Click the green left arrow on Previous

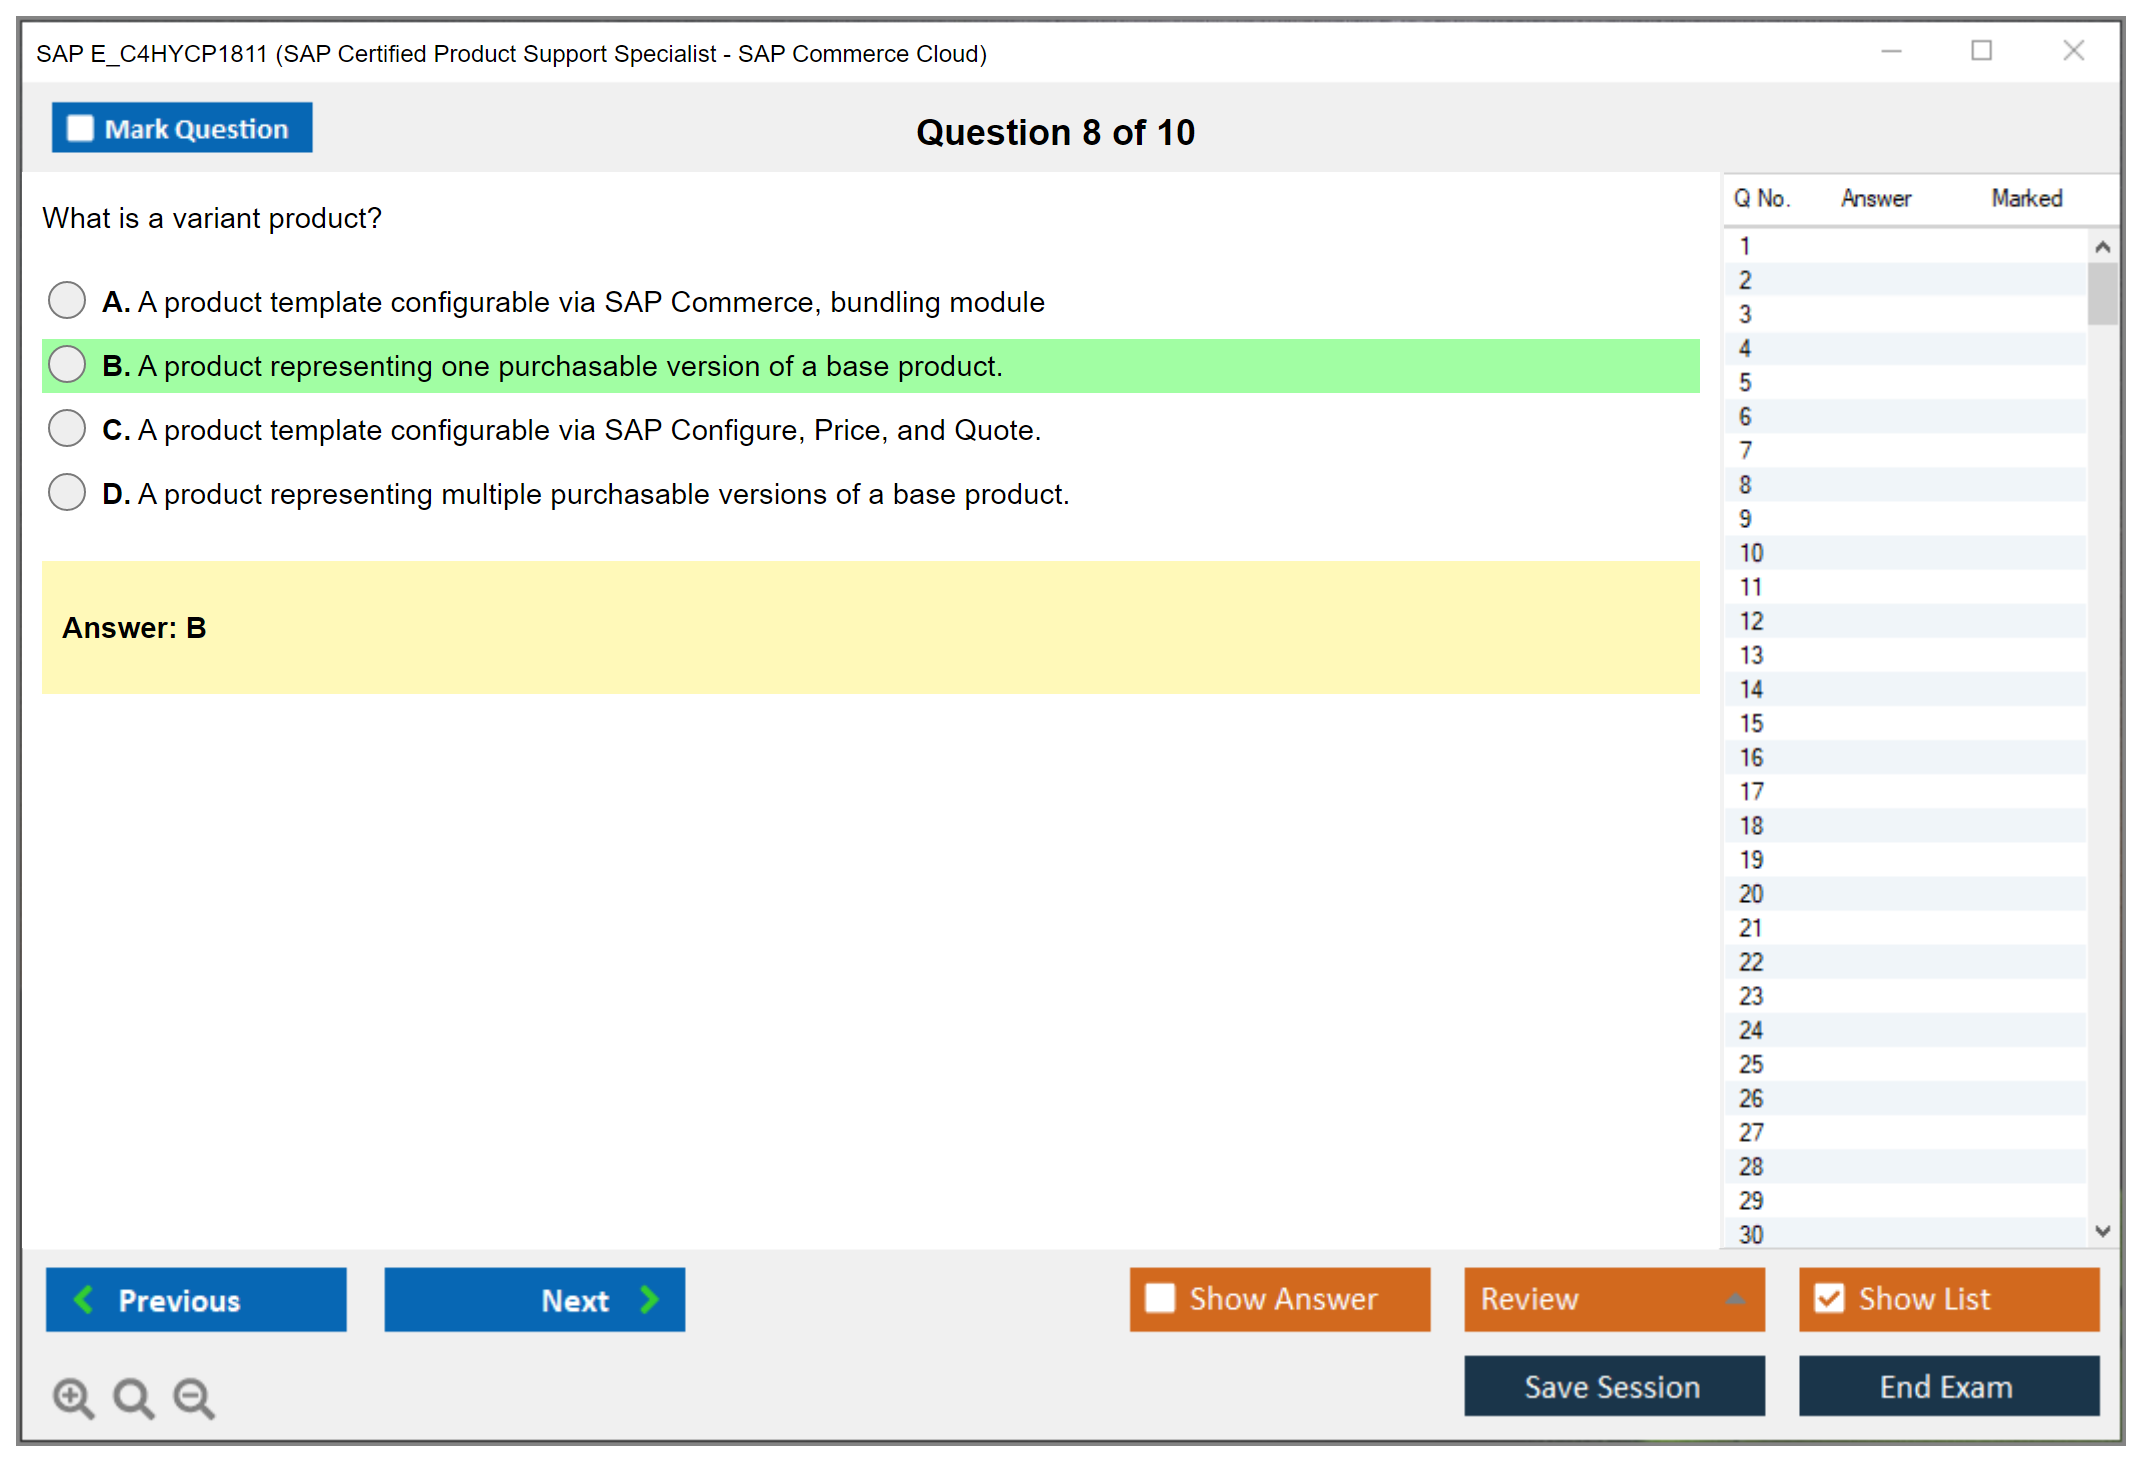click(84, 1299)
